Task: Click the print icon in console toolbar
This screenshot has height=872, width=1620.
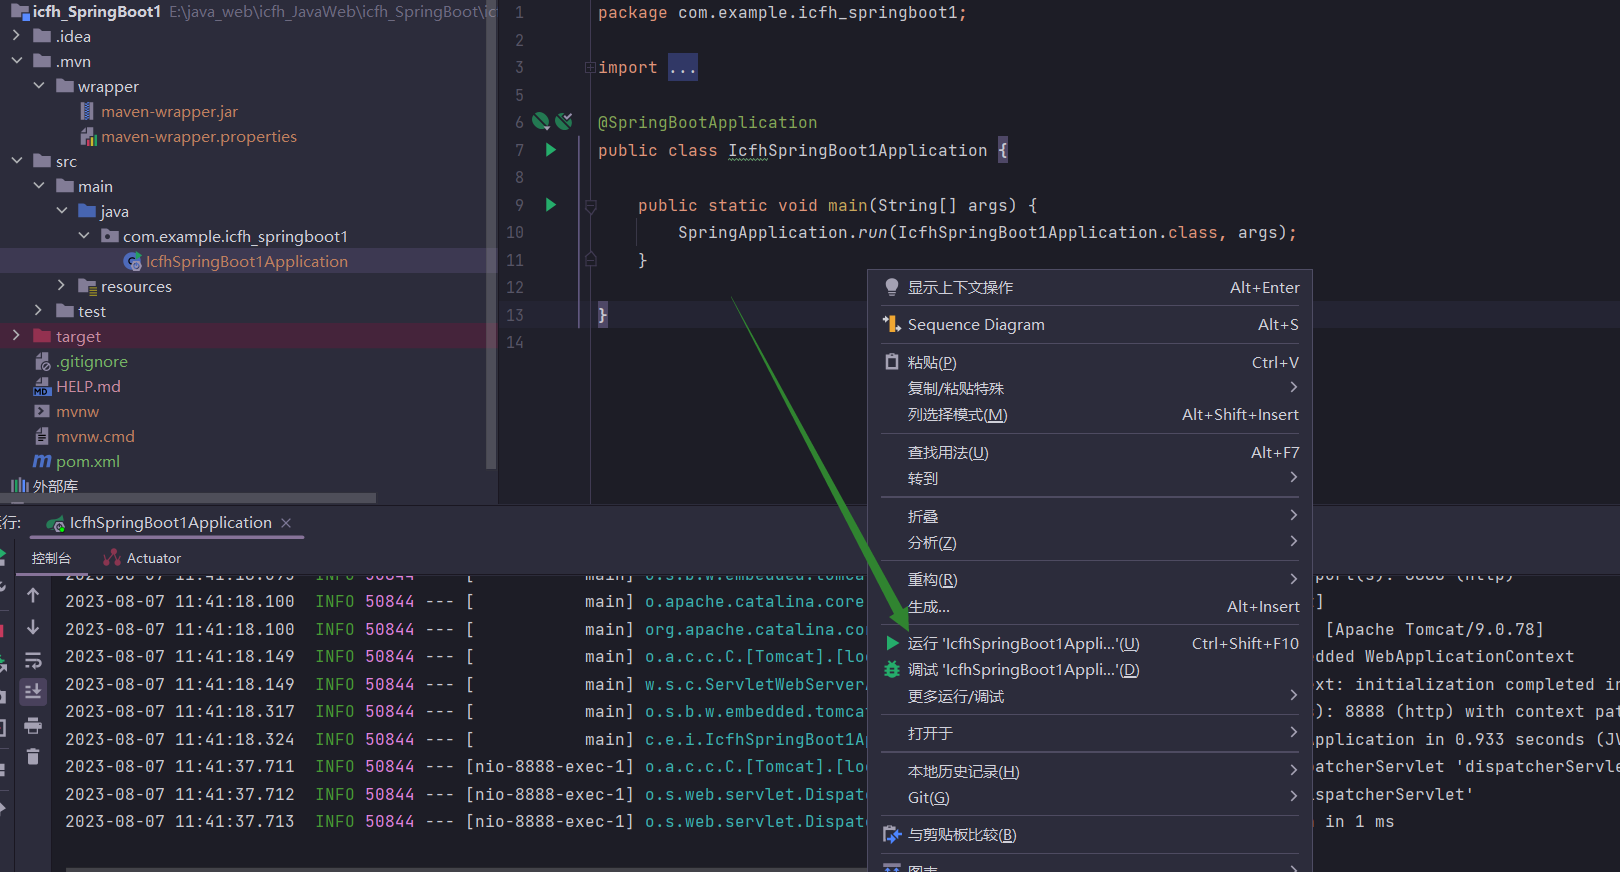Action: coord(33,725)
